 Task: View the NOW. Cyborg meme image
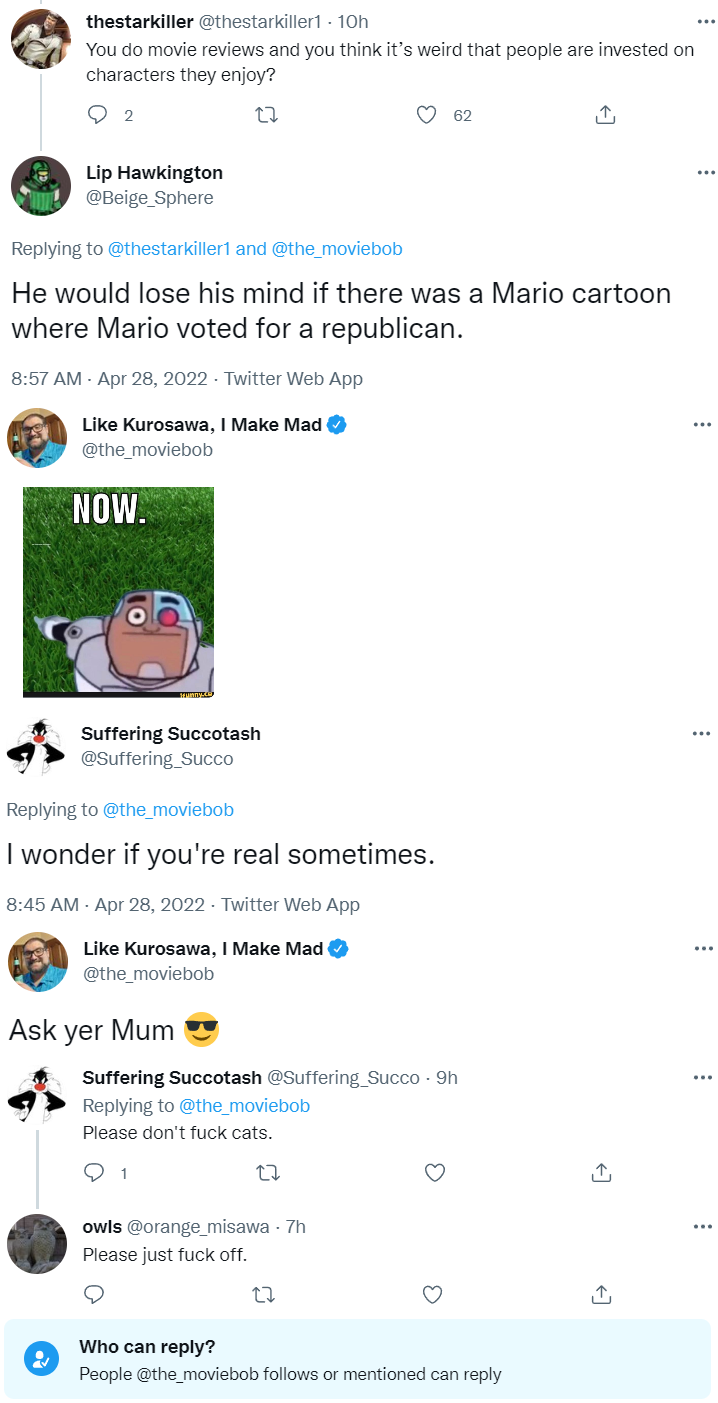click(x=118, y=592)
